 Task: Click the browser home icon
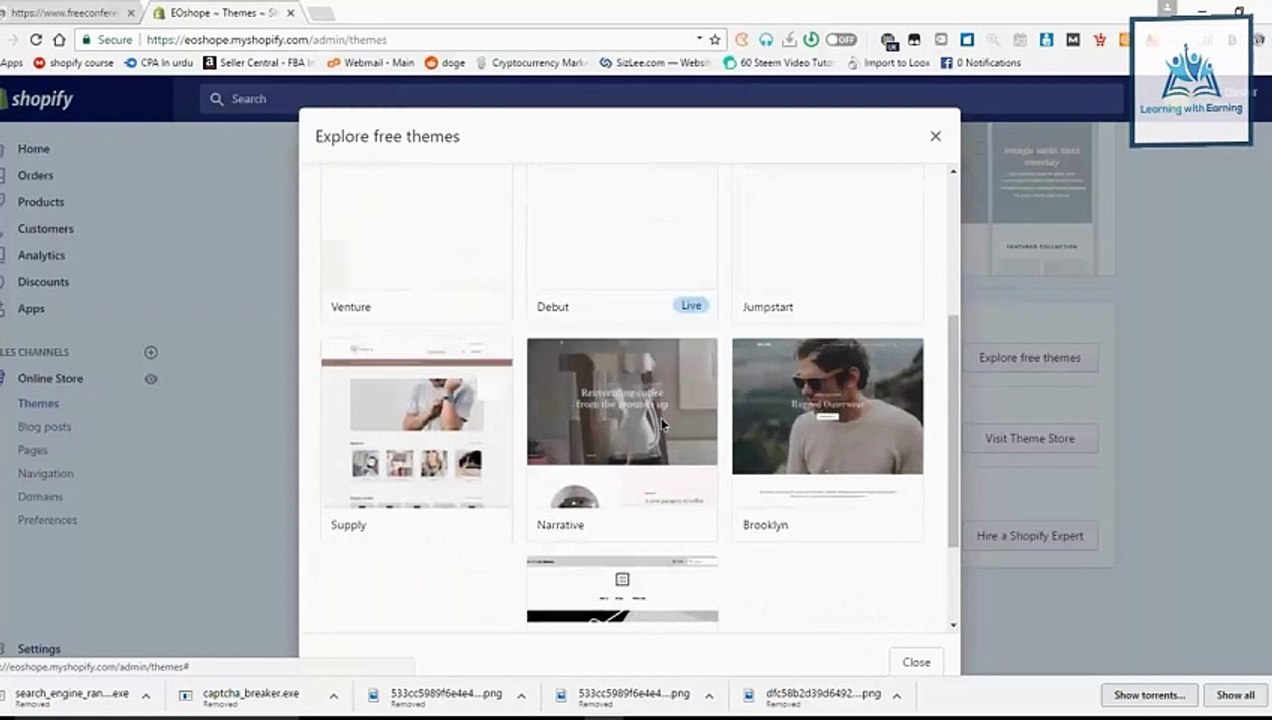(x=59, y=40)
